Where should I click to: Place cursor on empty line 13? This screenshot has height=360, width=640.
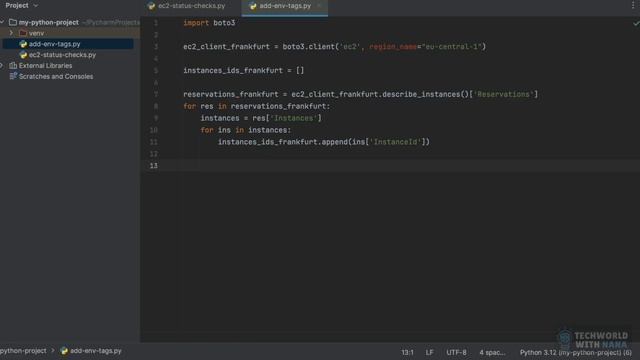point(390,165)
